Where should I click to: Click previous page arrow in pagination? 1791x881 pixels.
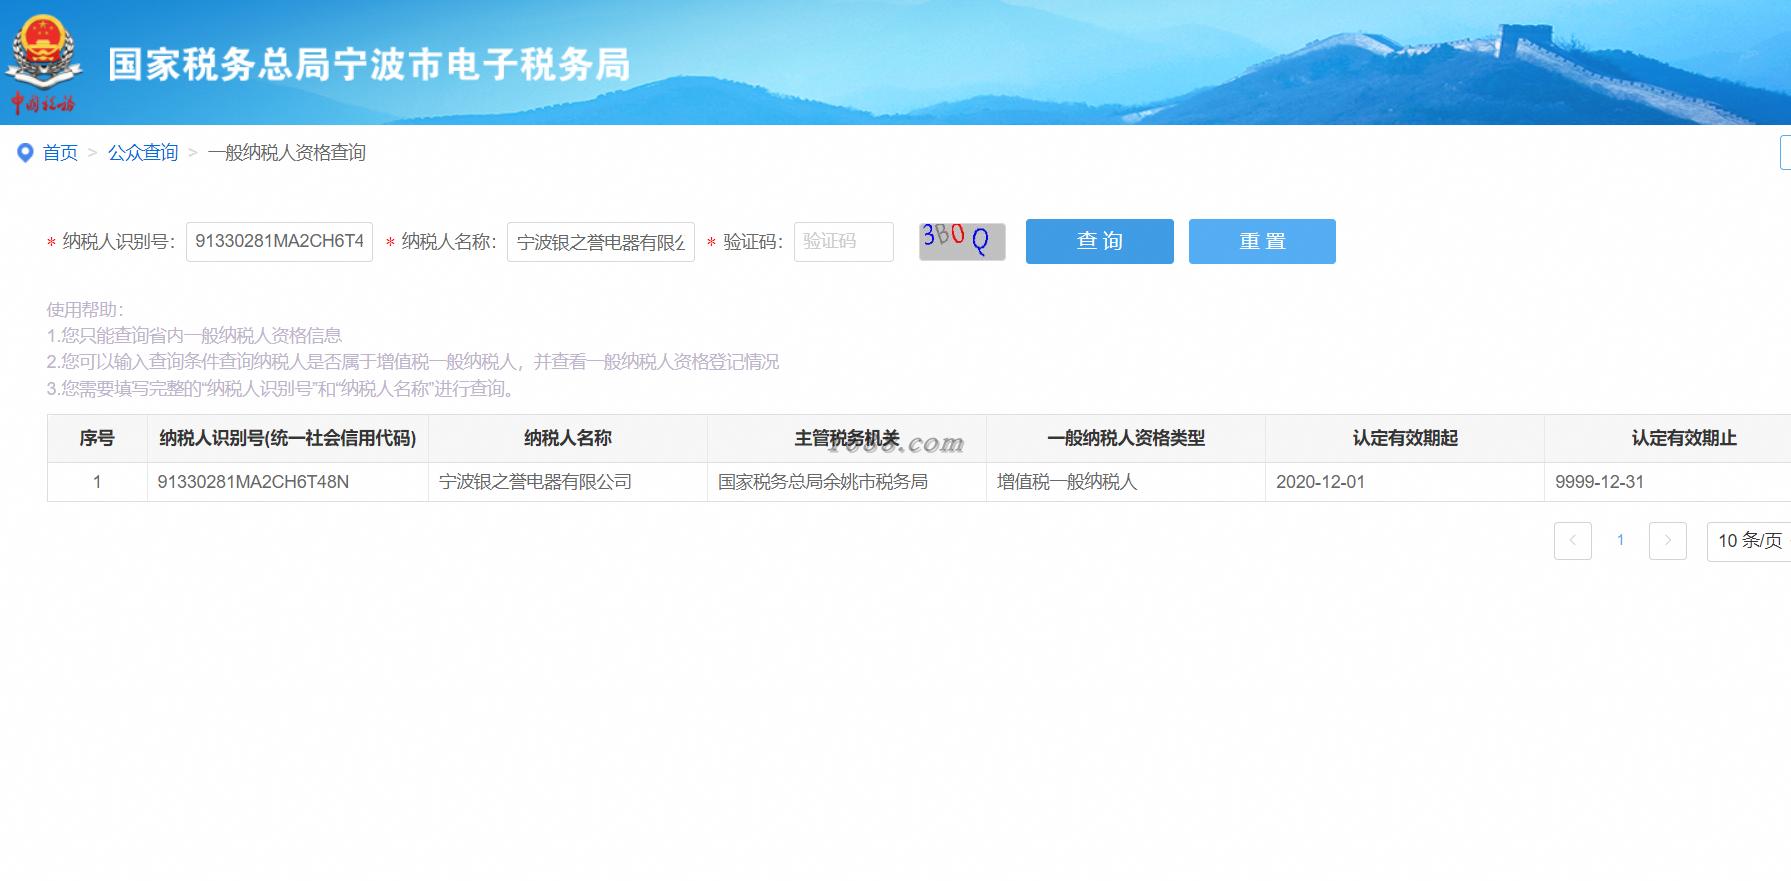click(x=1573, y=541)
